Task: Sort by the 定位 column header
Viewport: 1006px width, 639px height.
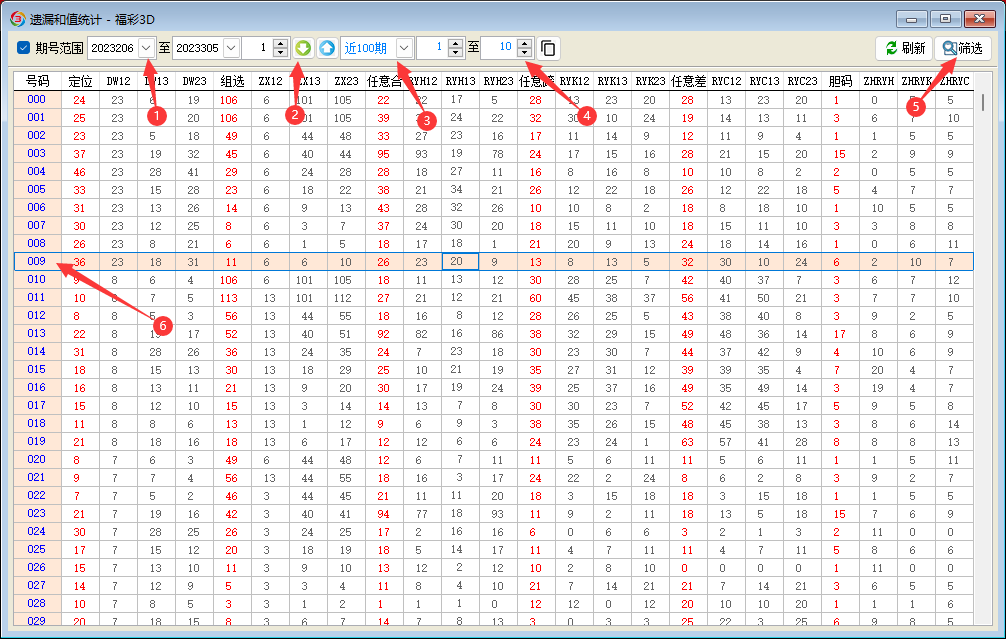Action: tap(80, 81)
